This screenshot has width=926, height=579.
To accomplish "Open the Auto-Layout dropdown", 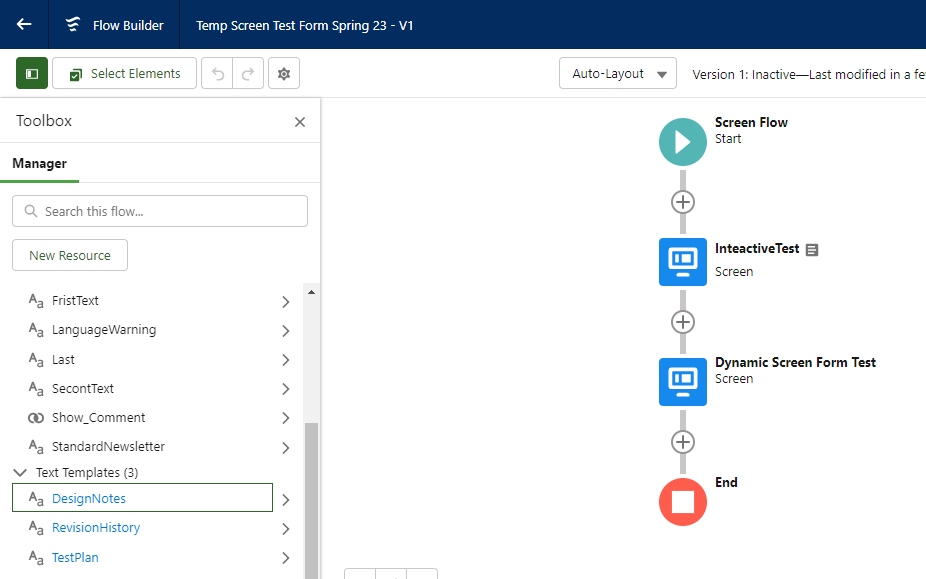I will [x=618, y=73].
